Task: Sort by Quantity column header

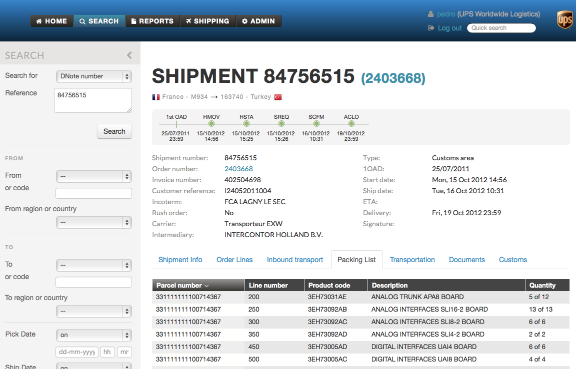Action: coord(547,285)
